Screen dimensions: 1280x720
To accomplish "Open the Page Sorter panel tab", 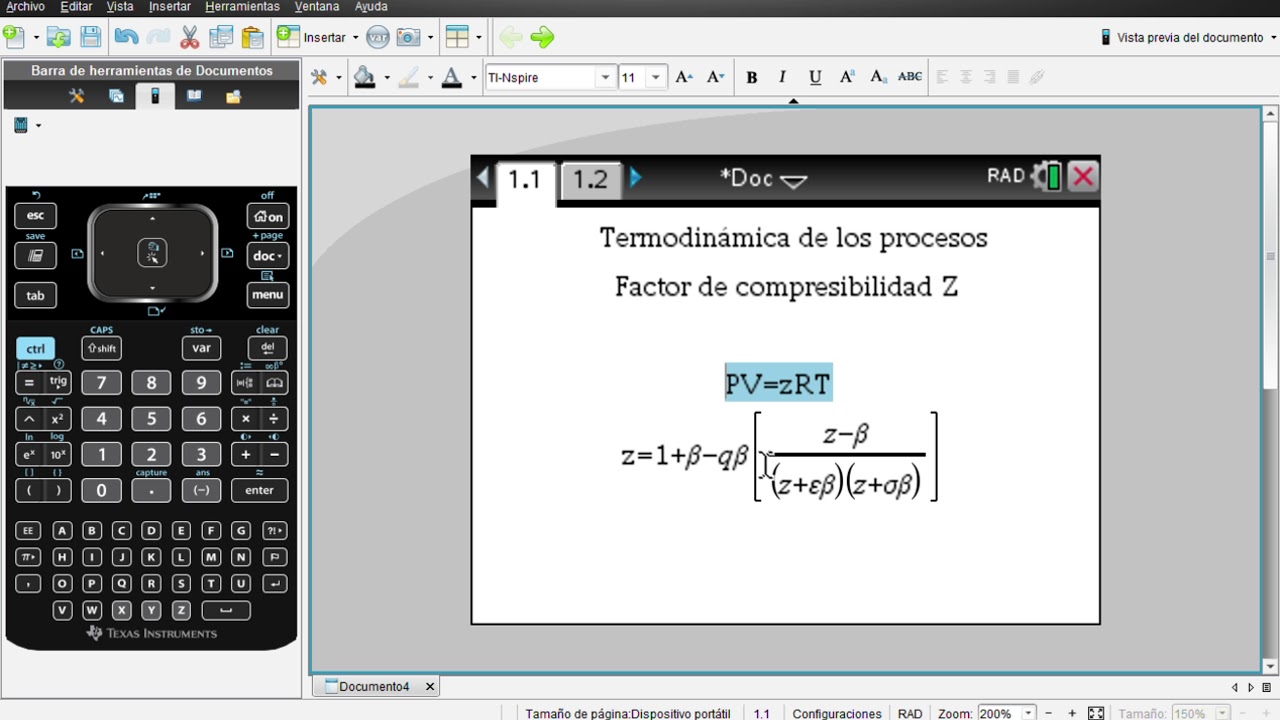I will coord(116,96).
